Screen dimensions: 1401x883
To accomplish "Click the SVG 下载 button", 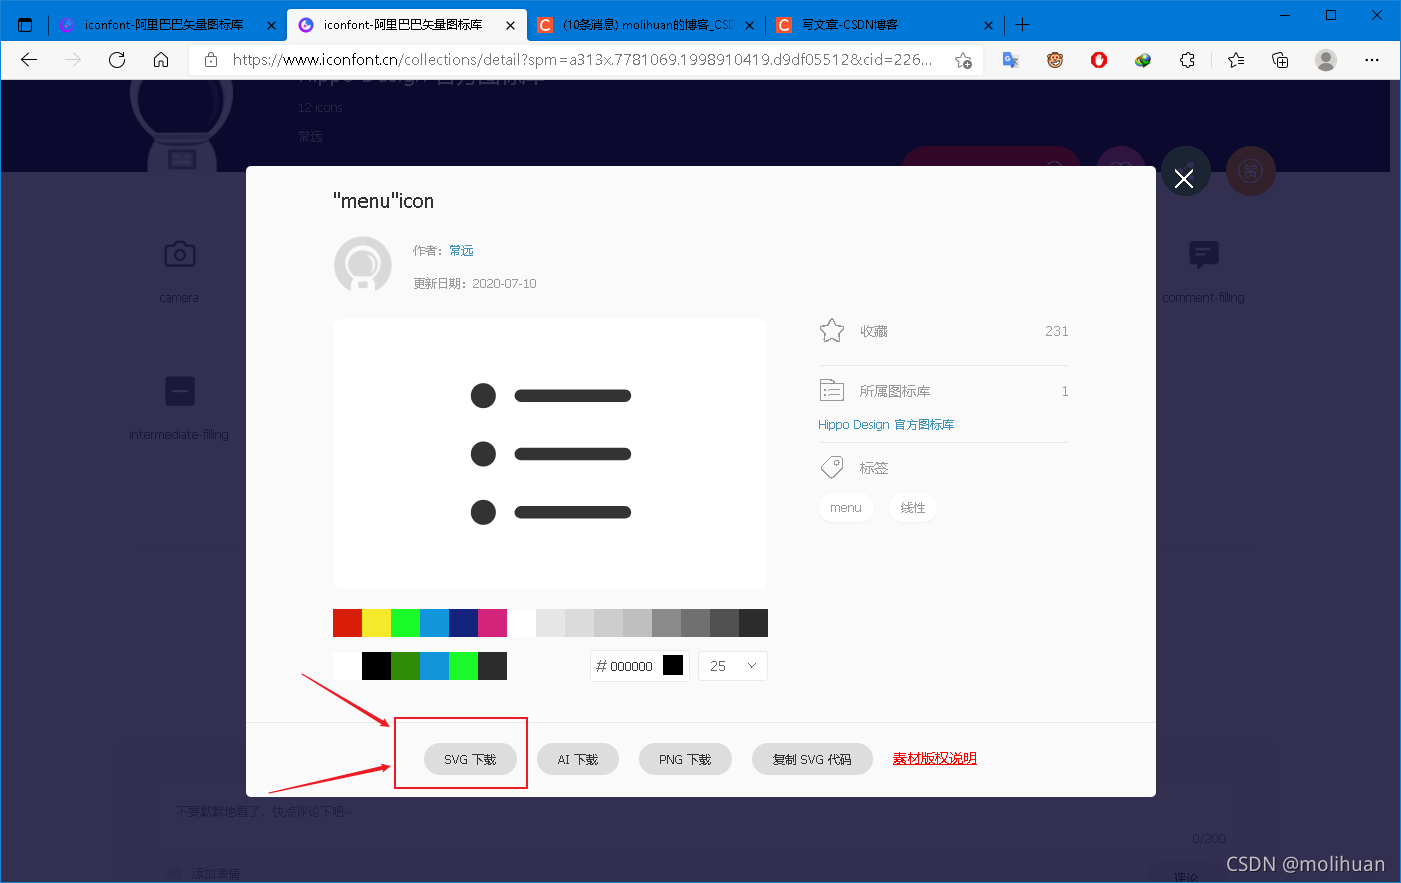I will click(x=470, y=759).
